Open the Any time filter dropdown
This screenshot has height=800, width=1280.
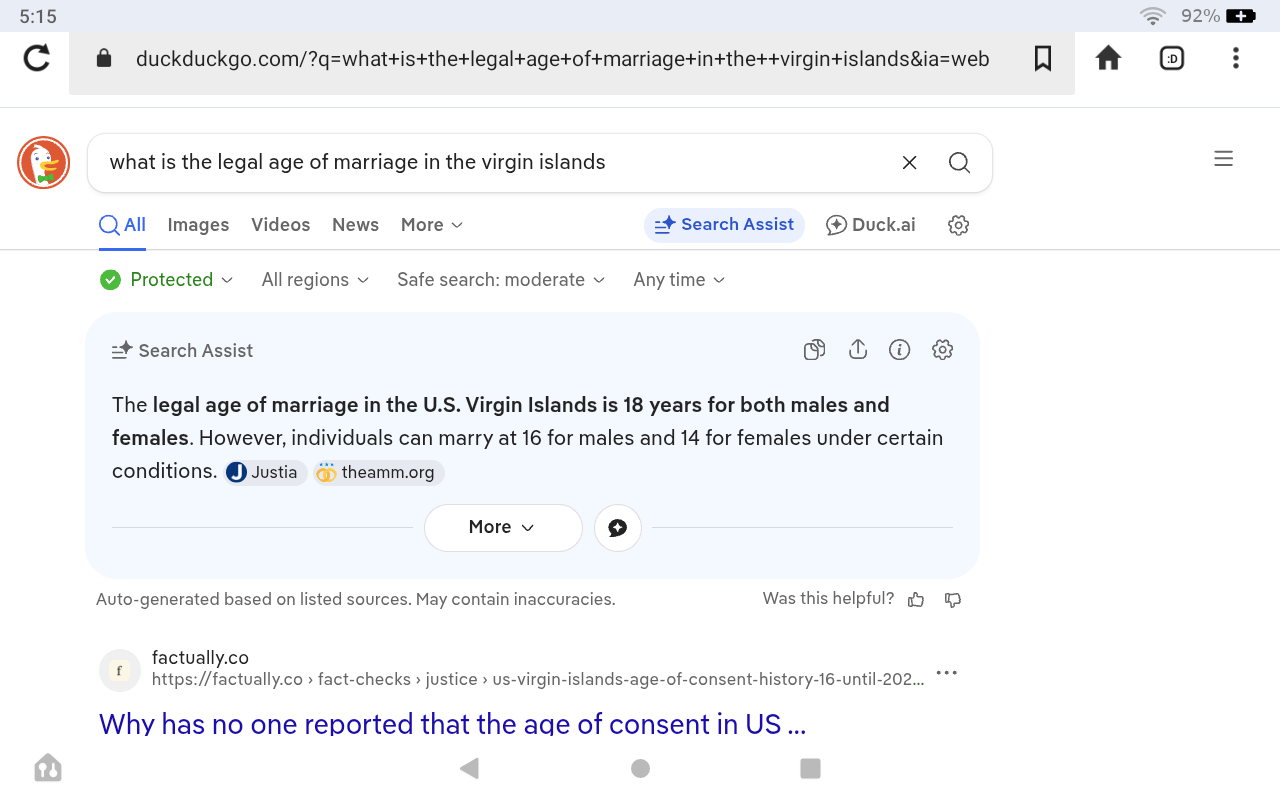click(x=679, y=280)
